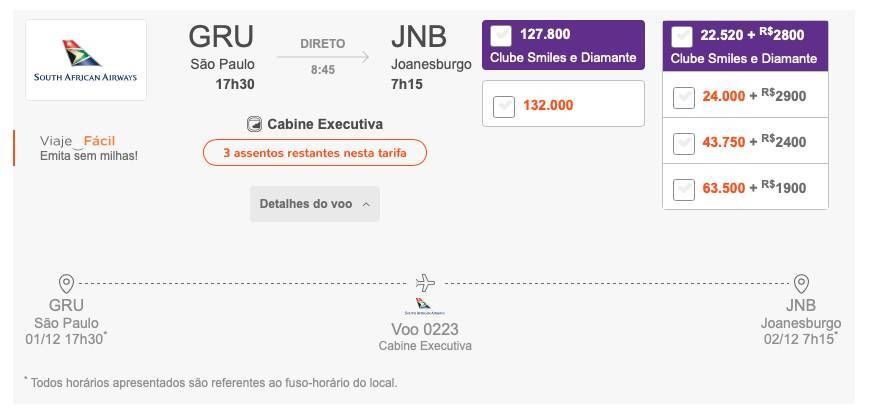Click the Cabine Executiva label
Image resolution: width=874 pixels, height=412 pixels.
(325, 124)
